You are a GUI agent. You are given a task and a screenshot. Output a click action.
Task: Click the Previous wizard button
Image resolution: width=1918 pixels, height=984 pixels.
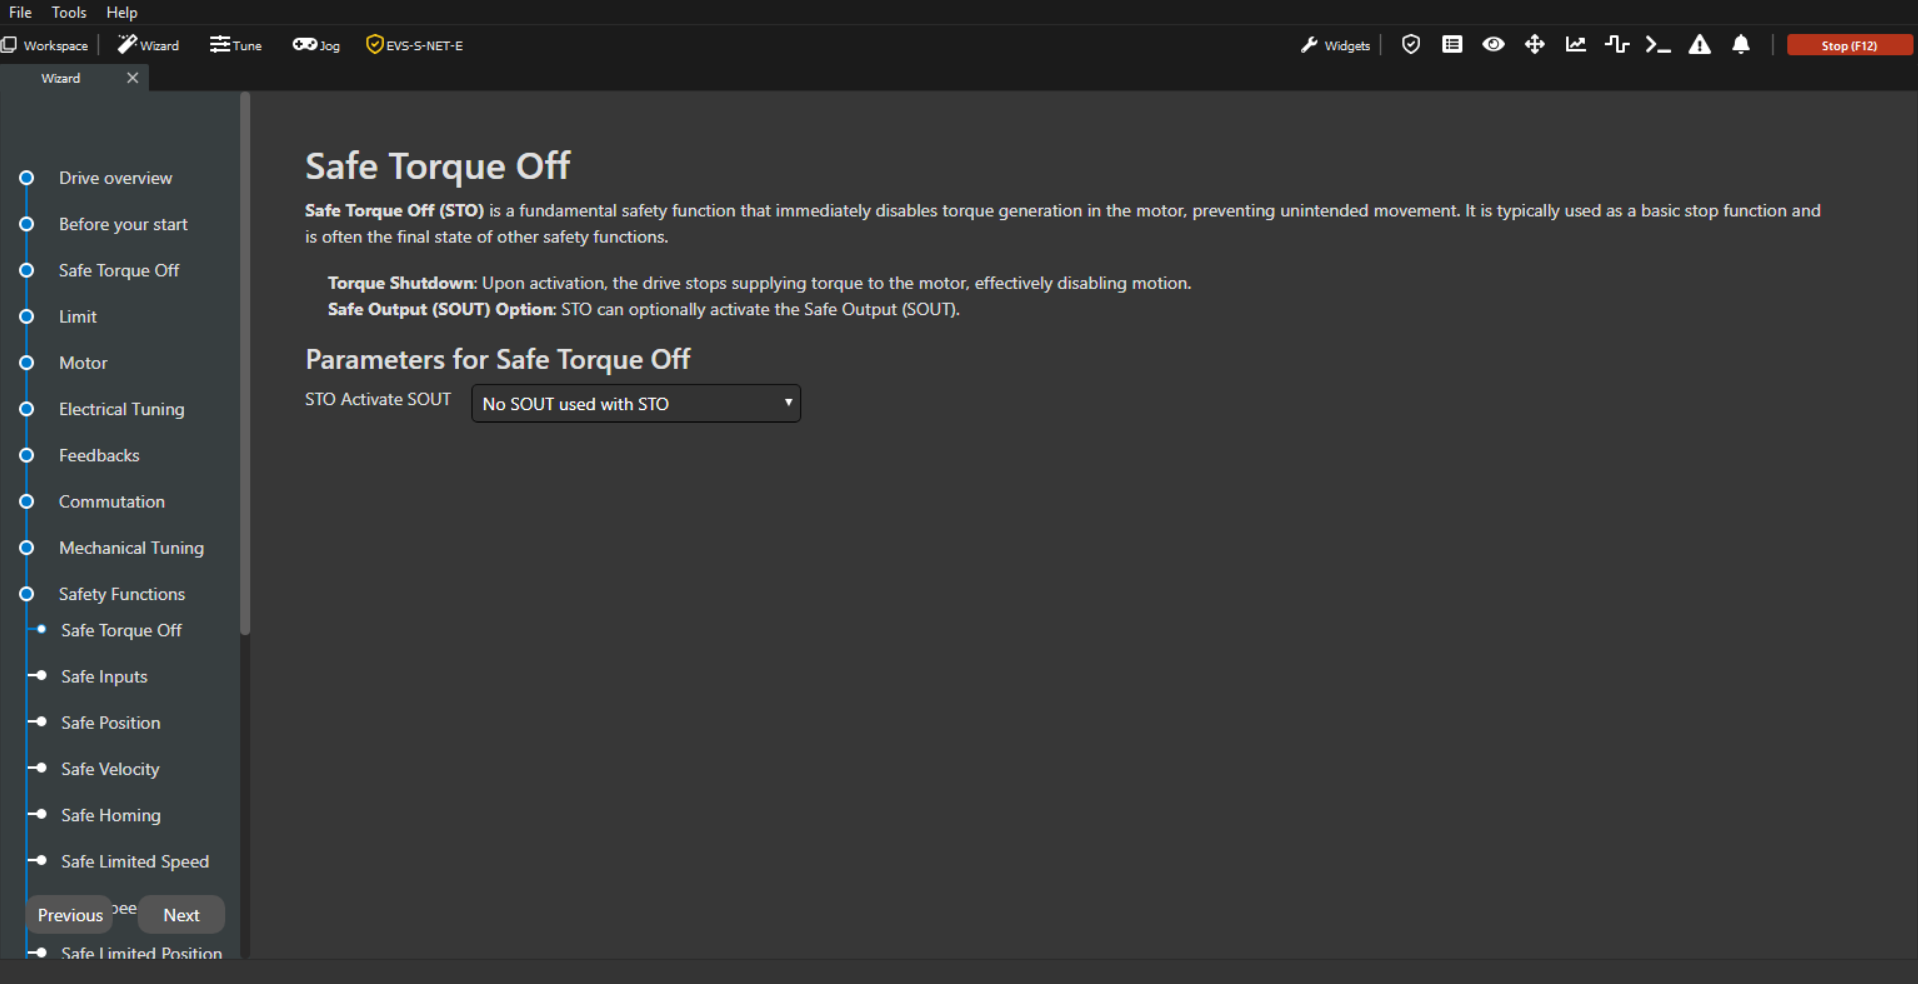tap(70, 915)
